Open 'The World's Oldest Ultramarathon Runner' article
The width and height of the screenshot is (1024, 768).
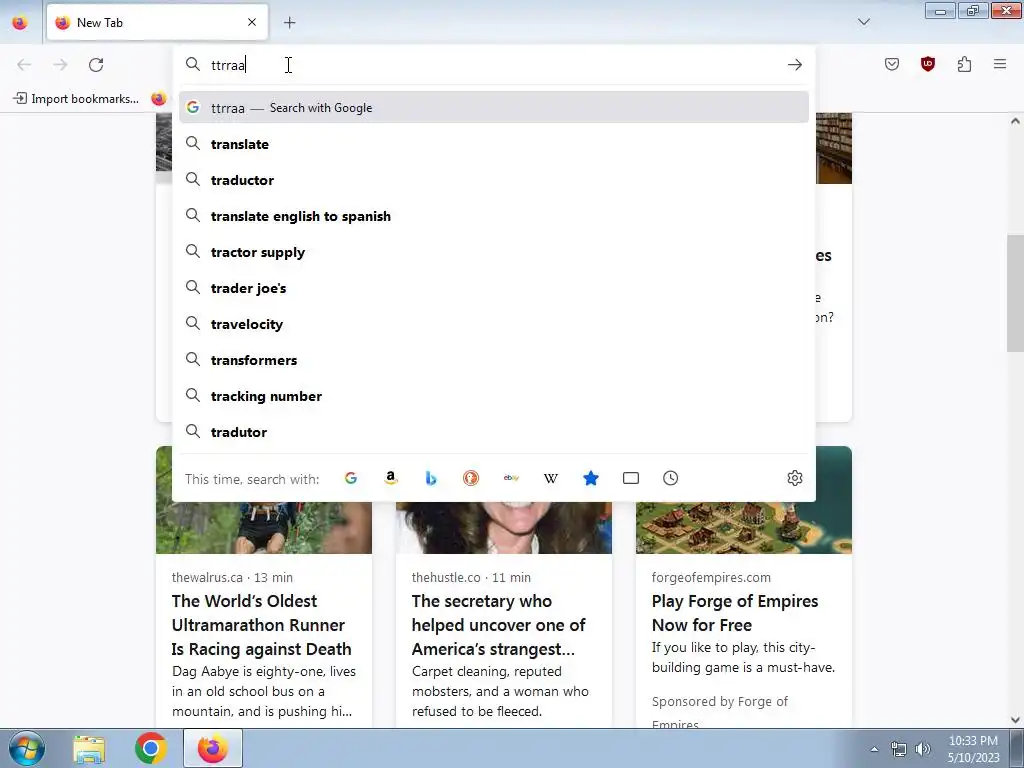tap(262, 625)
